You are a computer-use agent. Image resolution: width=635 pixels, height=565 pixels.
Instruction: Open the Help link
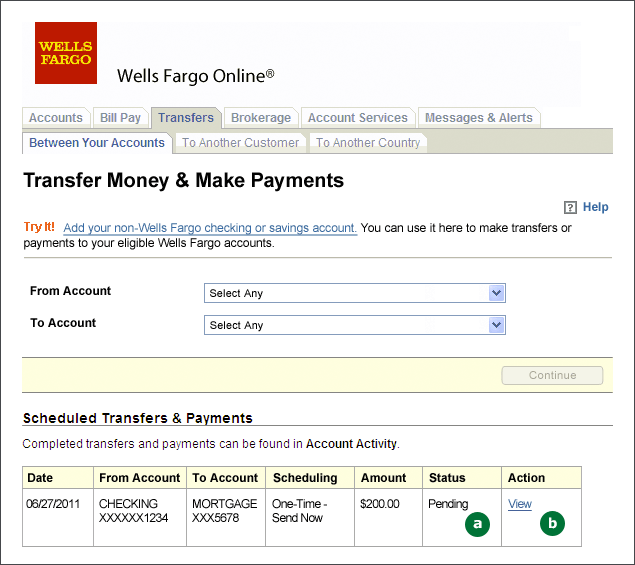[x=595, y=207]
